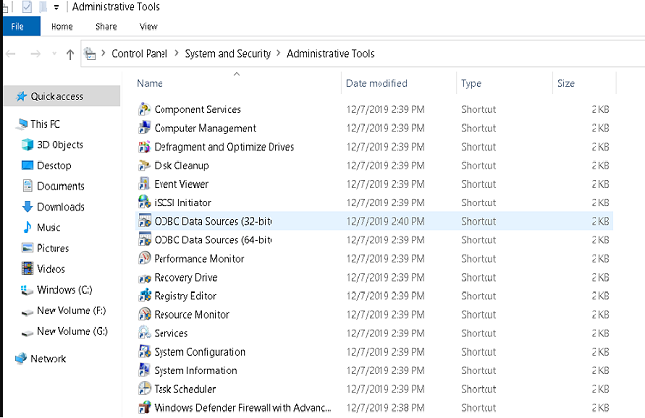Open the quick access toolbar customize dropdown
The height and width of the screenshot is (418, 645).
[x=56, y=7]
